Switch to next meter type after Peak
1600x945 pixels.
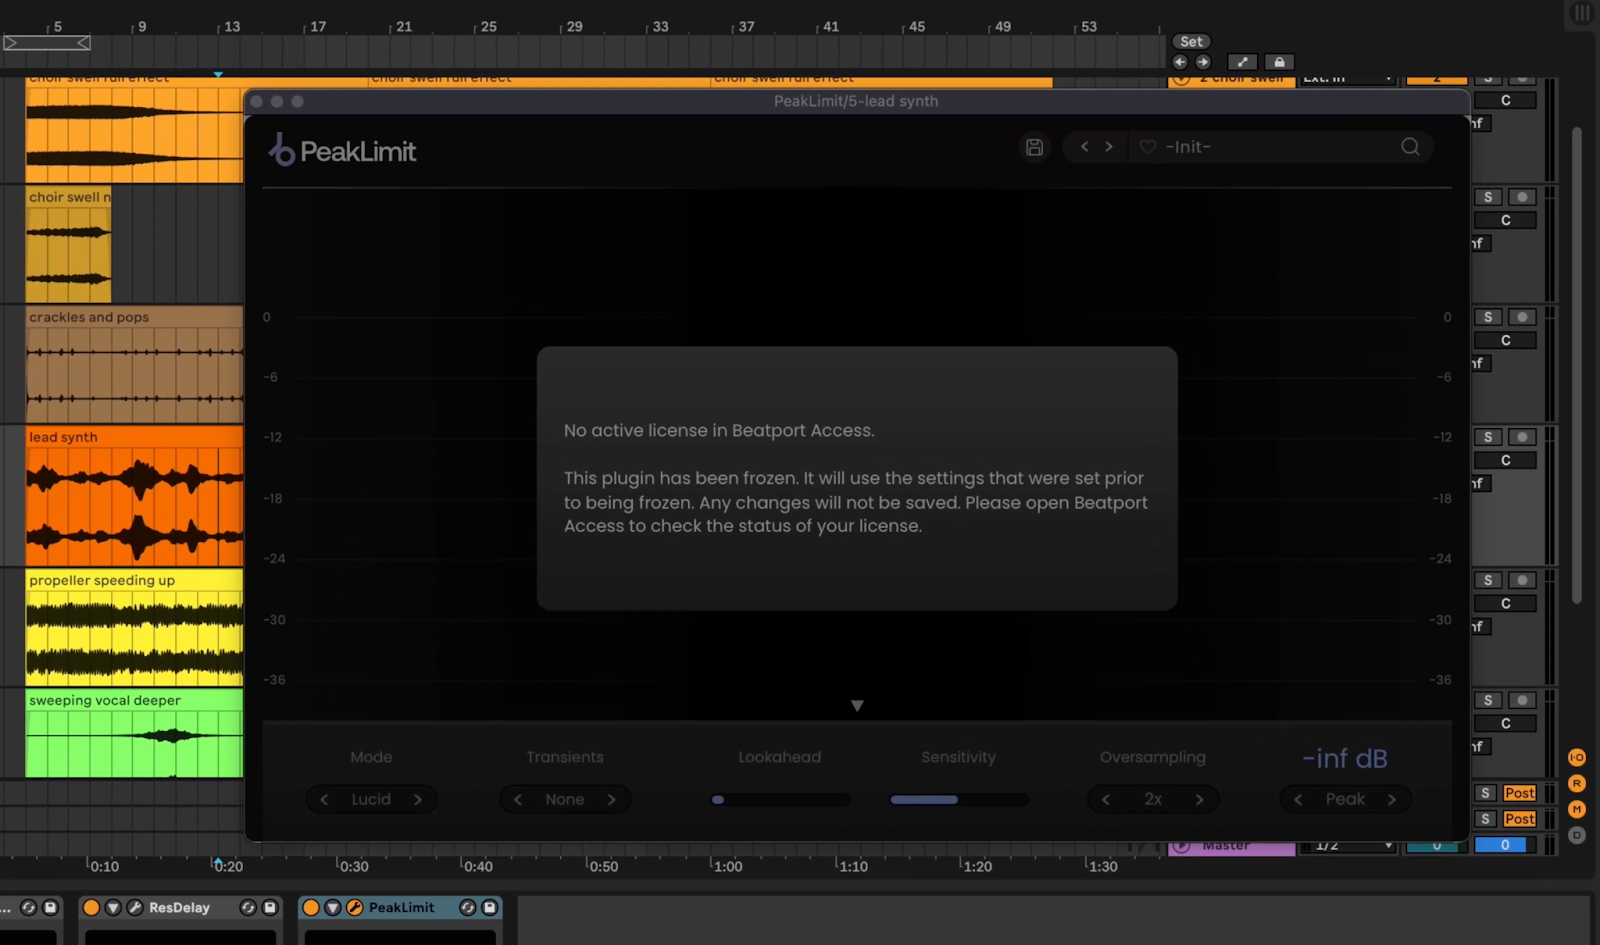pyautogui.click(x=1392, y=800)
